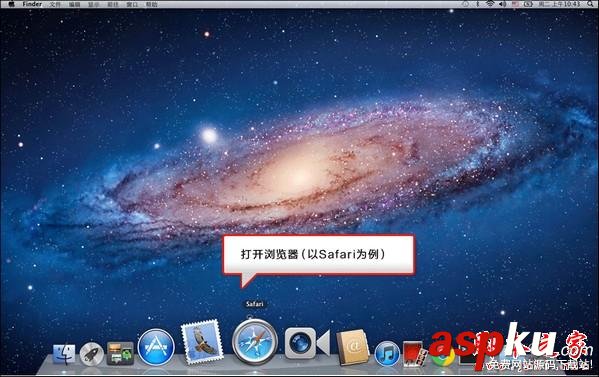599x377 pixels.
Task: Open the 前往 menu
Action: [x=113, y=5]
